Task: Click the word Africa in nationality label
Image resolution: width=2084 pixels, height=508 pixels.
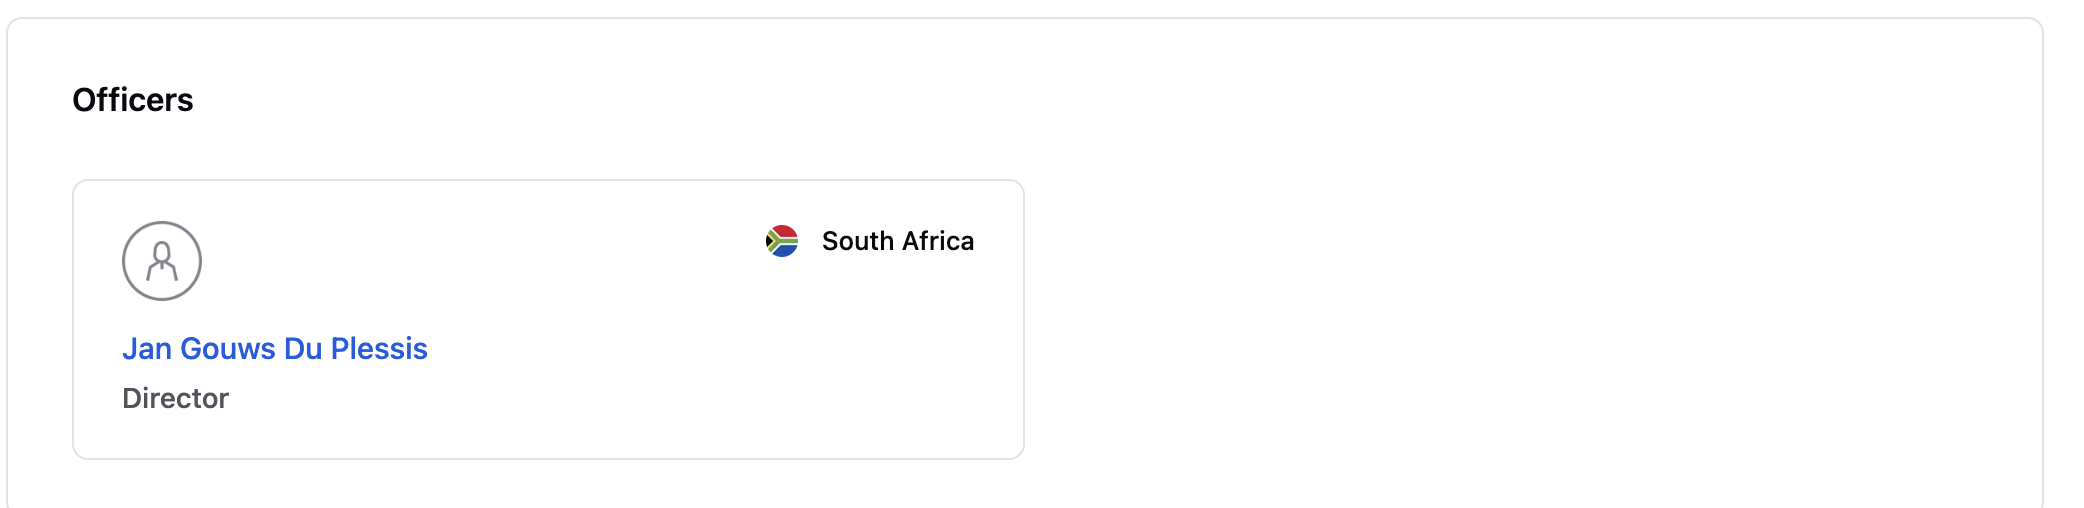Action: coord(938,241)
